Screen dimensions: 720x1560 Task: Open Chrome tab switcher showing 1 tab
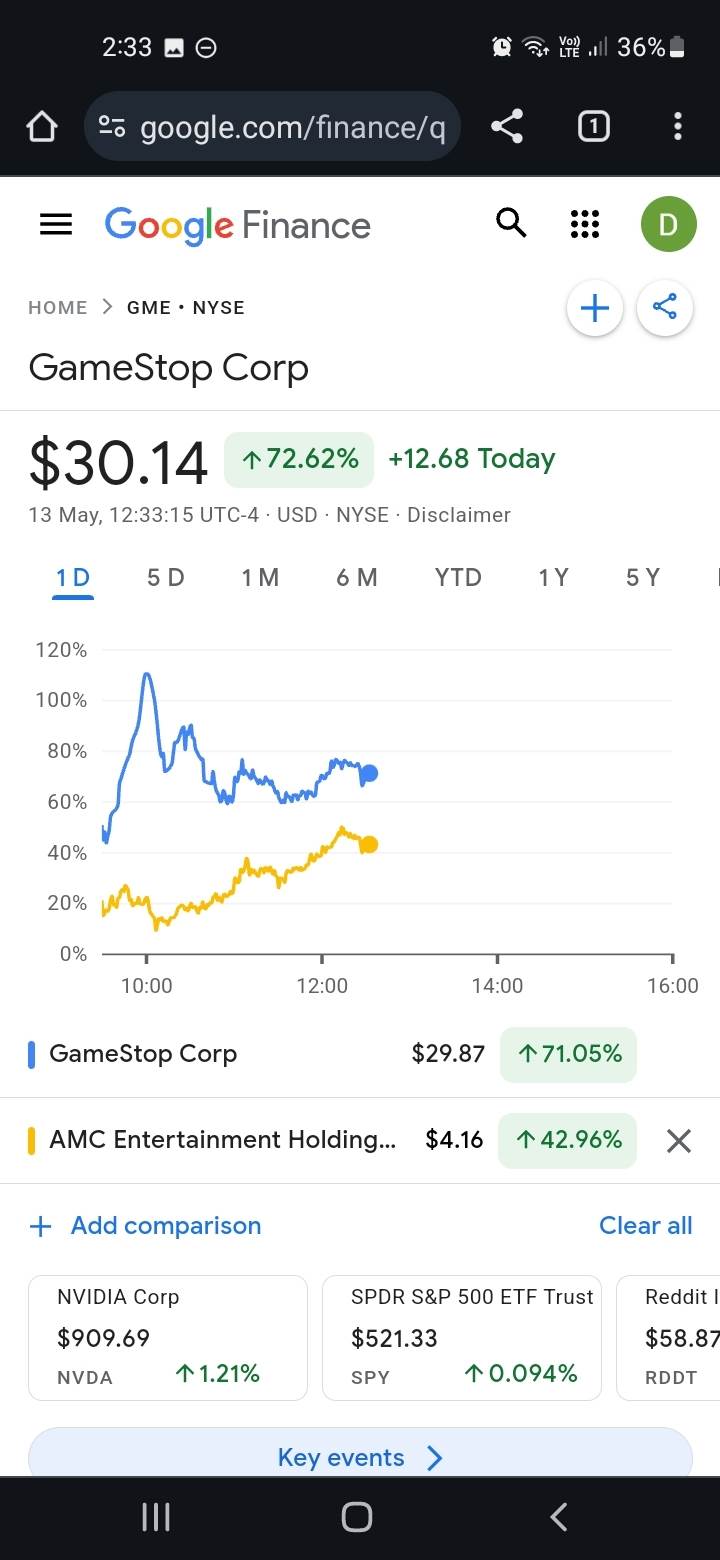[593, 127]
